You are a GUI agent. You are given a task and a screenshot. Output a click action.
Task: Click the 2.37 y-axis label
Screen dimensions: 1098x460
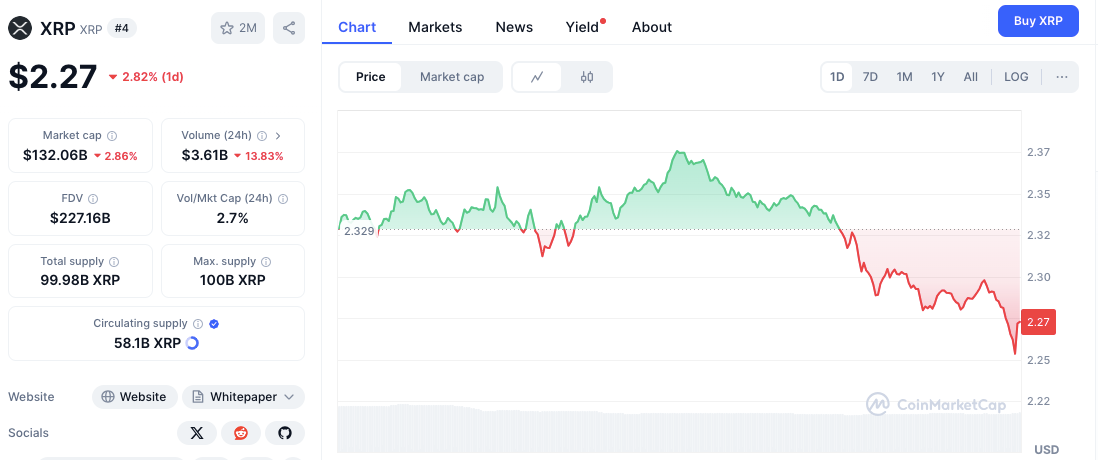[1038, 153]
